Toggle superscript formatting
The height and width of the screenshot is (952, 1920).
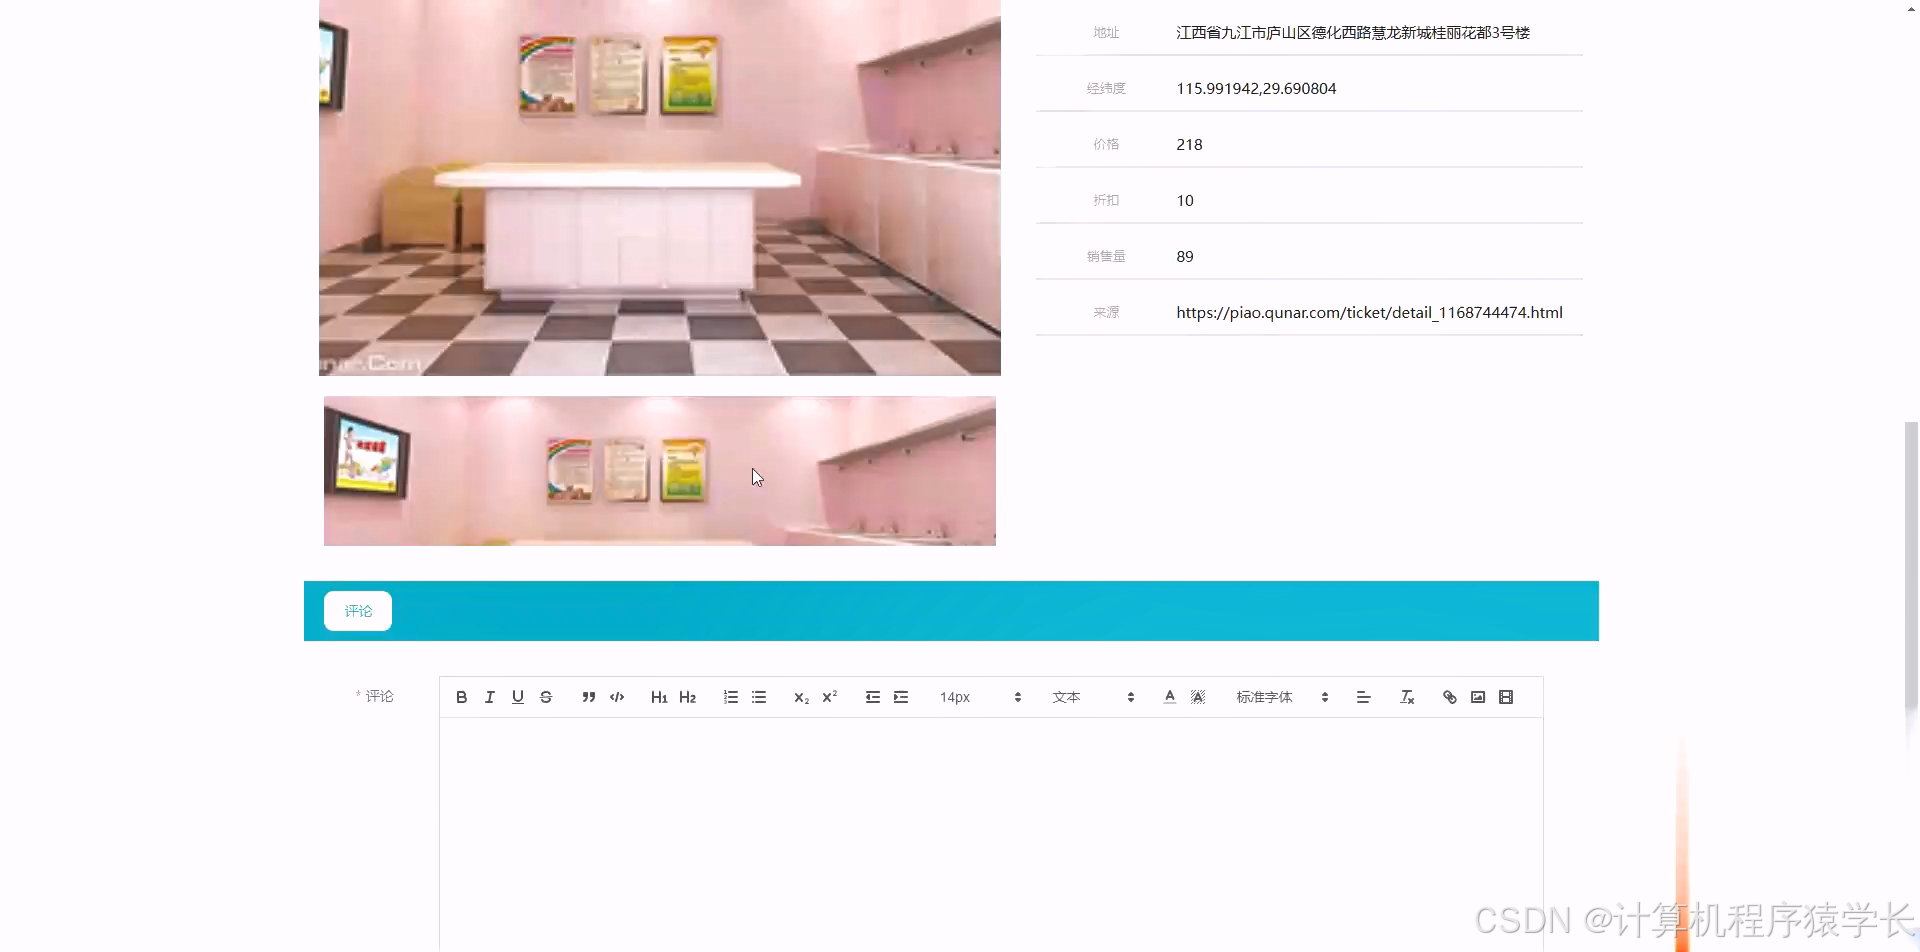click(x=829, y=696)
